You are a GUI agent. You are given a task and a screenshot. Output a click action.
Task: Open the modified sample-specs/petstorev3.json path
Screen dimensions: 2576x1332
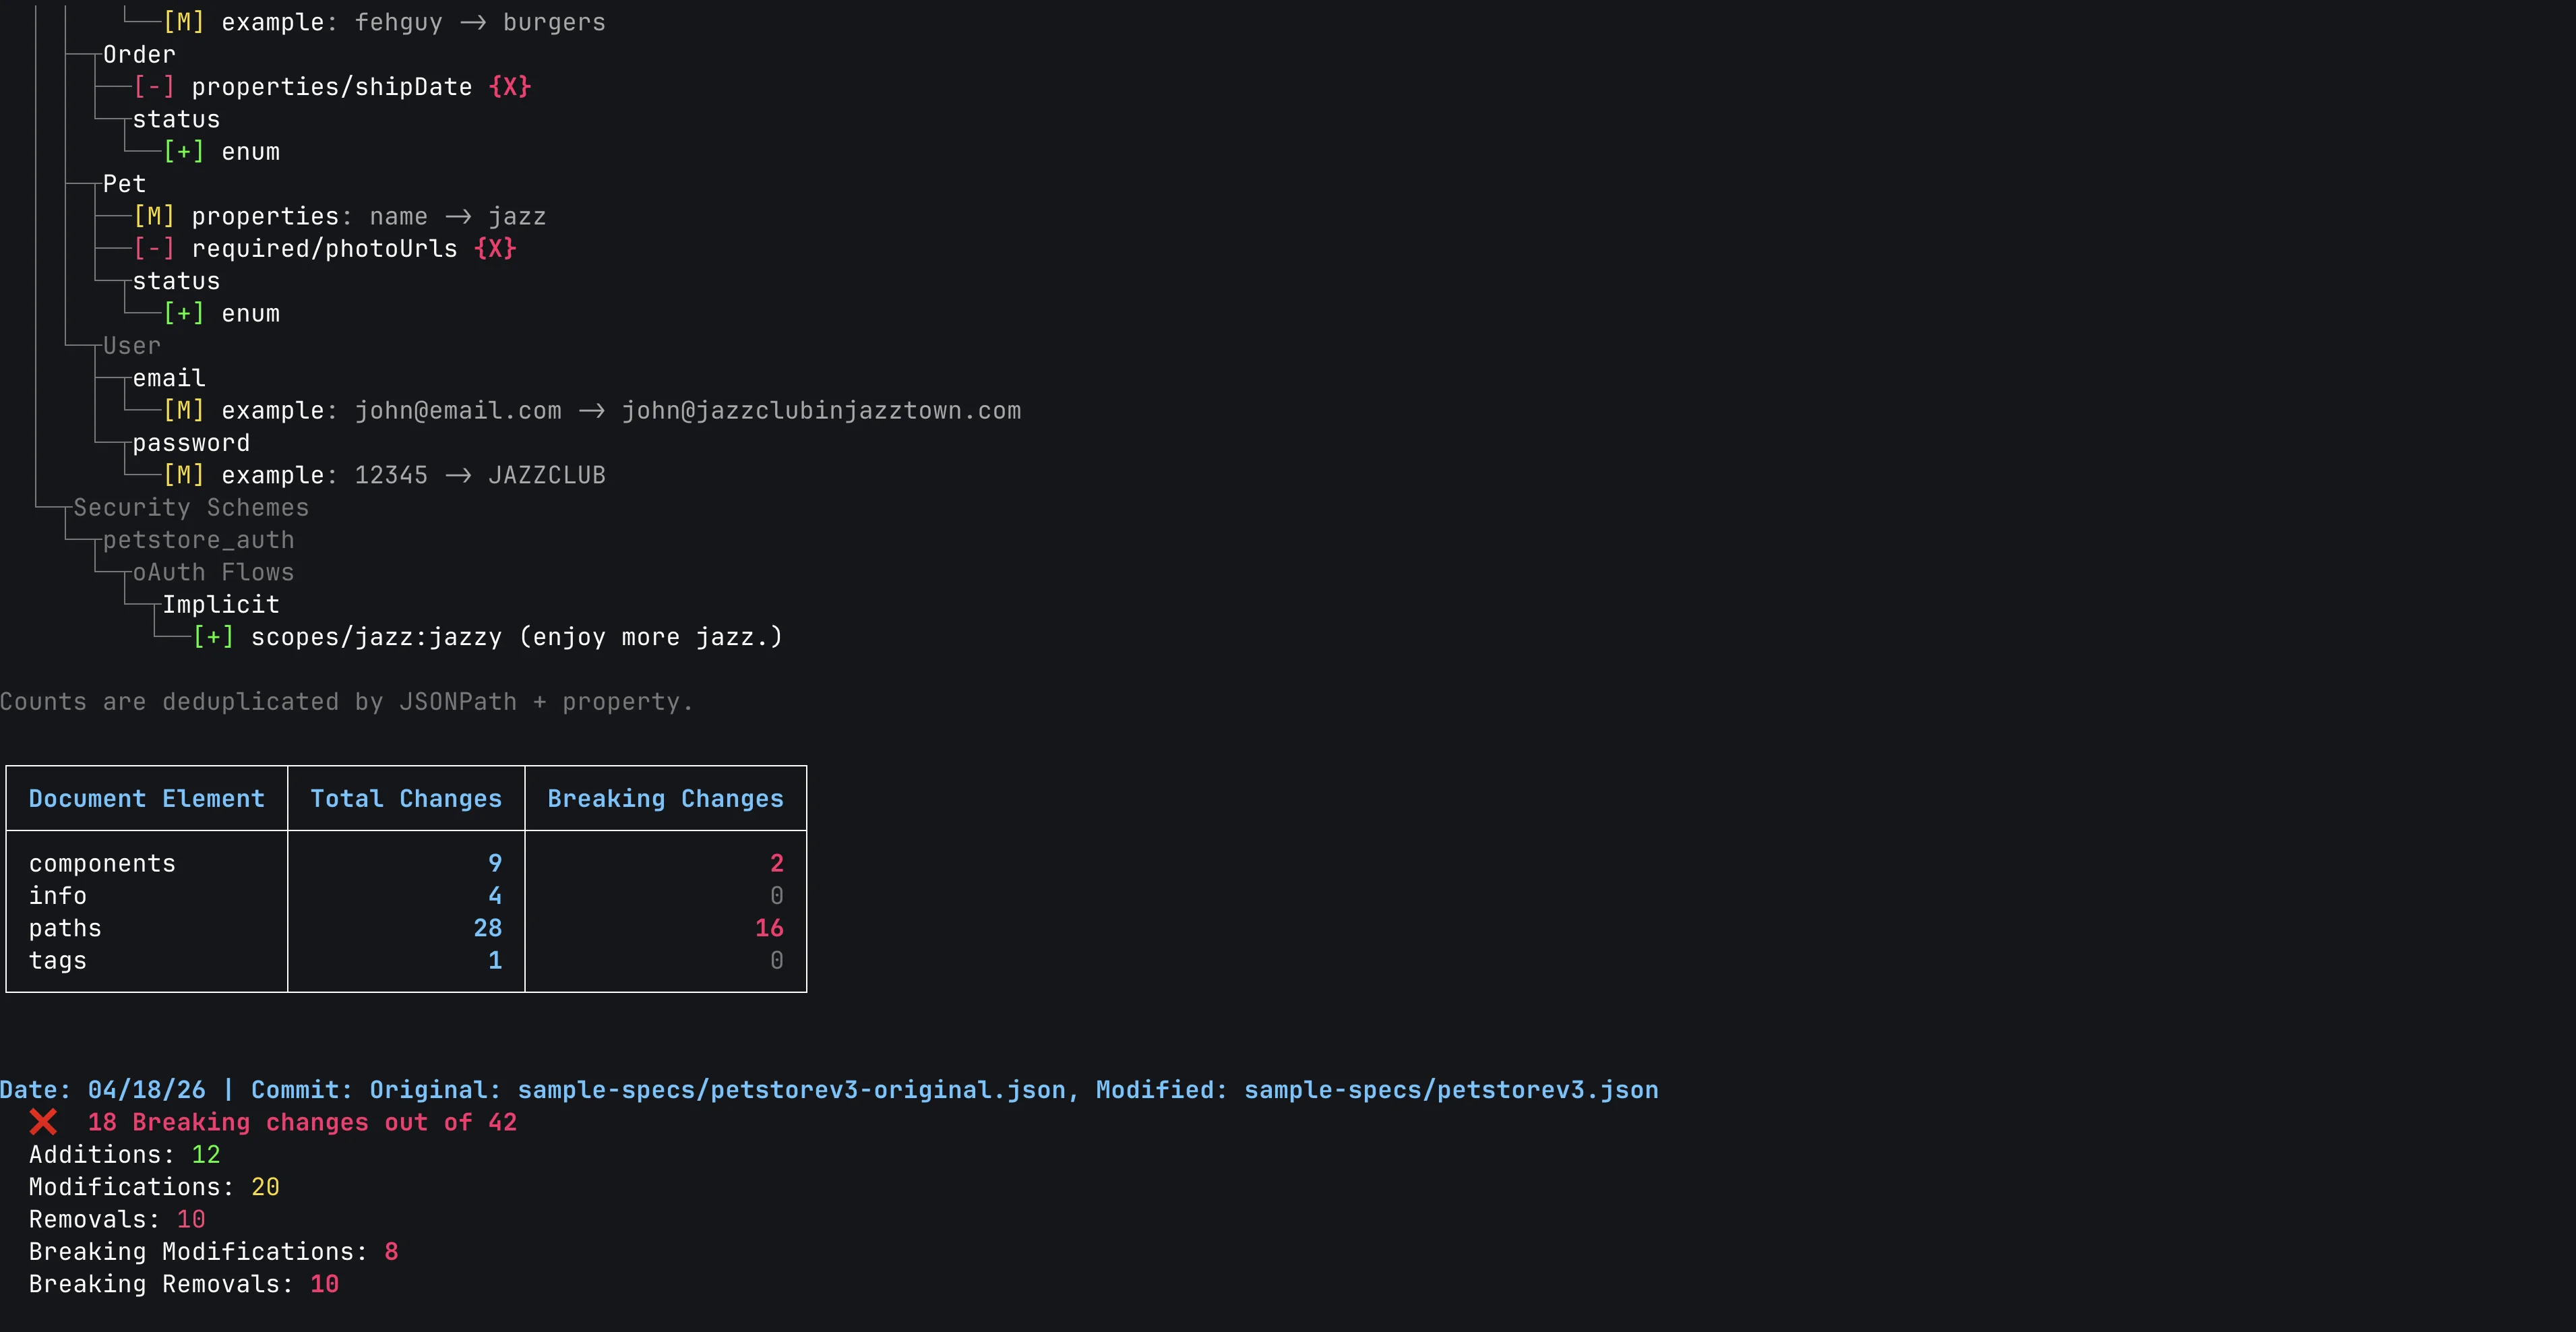click(x=1450, y=1090)
